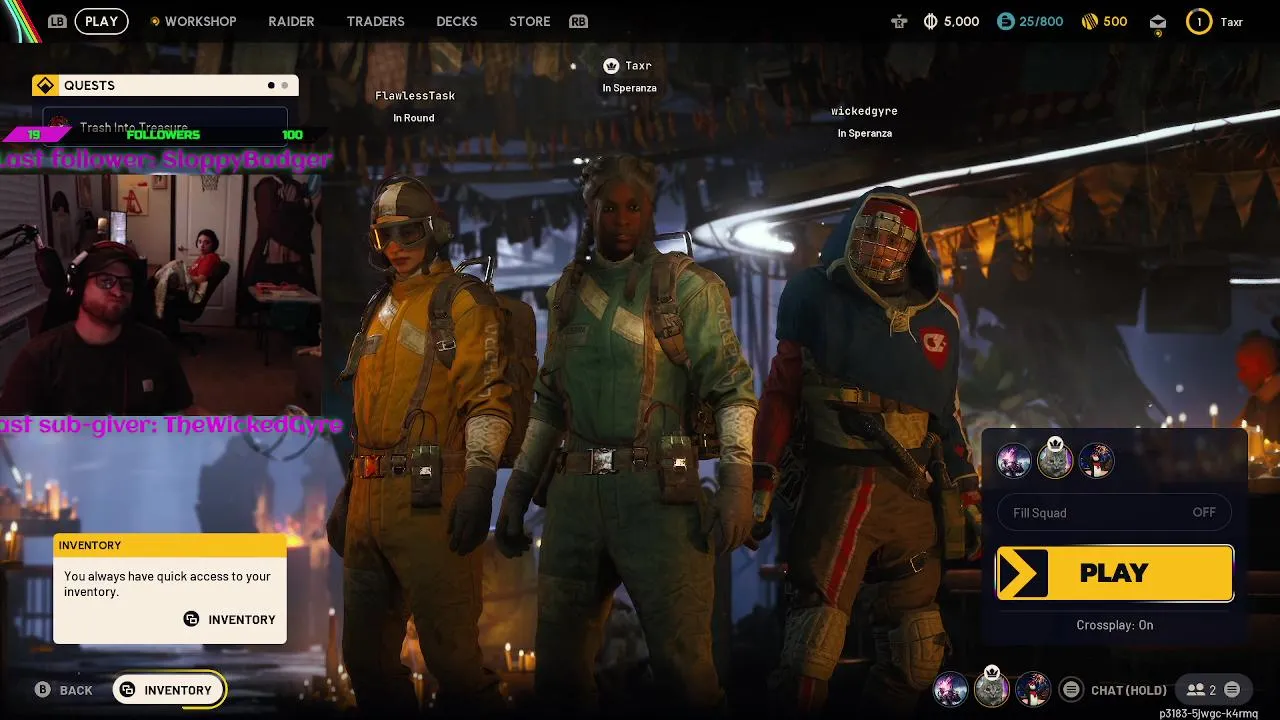Click the cat leader avatar in play panel
Viewport: 1280px width, 720px height.
click(1054, 461)
